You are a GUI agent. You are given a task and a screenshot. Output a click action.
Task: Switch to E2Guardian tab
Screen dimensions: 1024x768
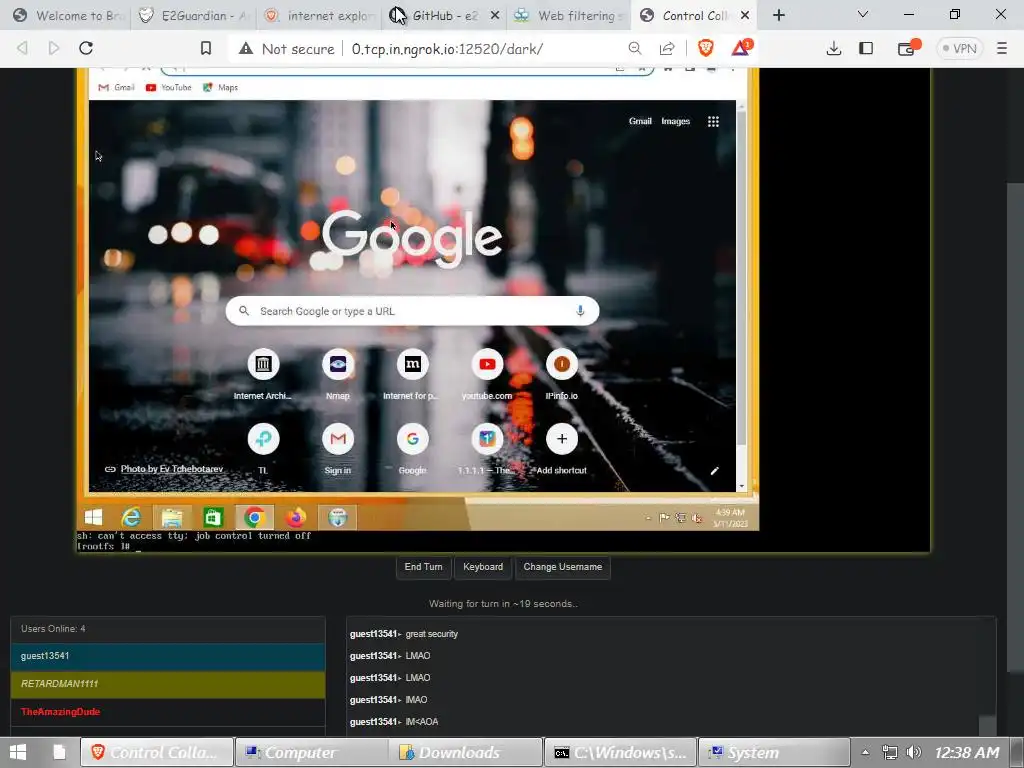tap(194, 15)
